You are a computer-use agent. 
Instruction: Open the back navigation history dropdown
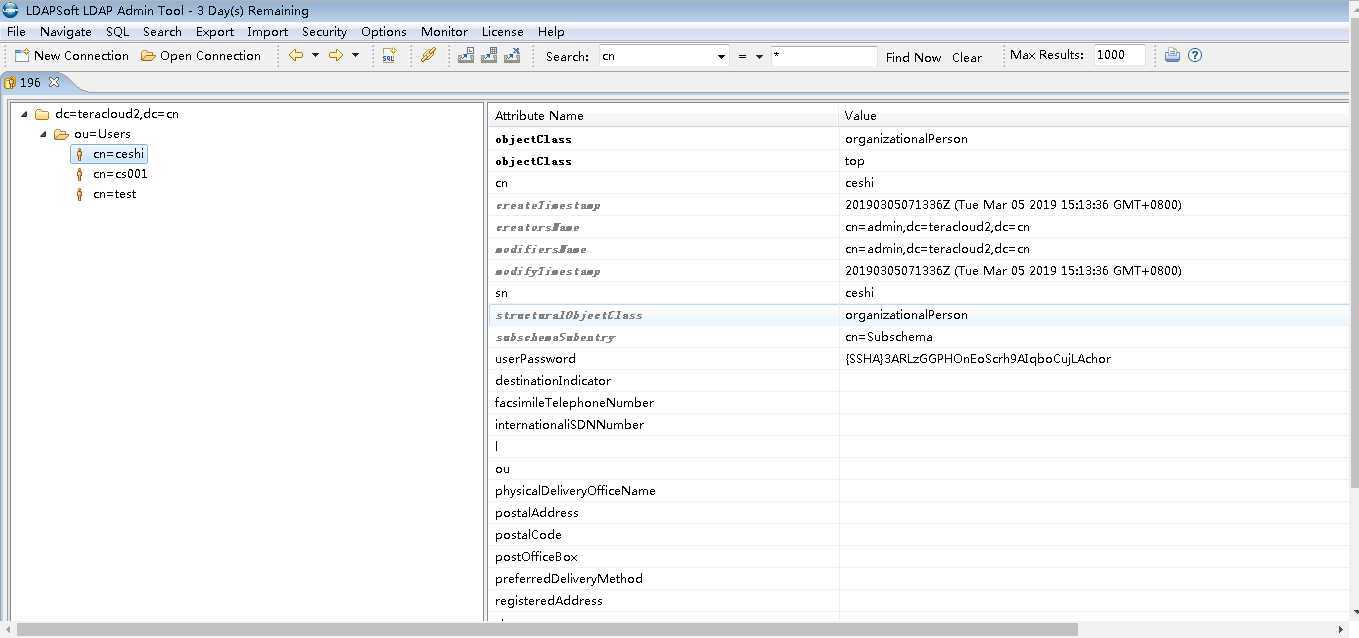[315, 56]
